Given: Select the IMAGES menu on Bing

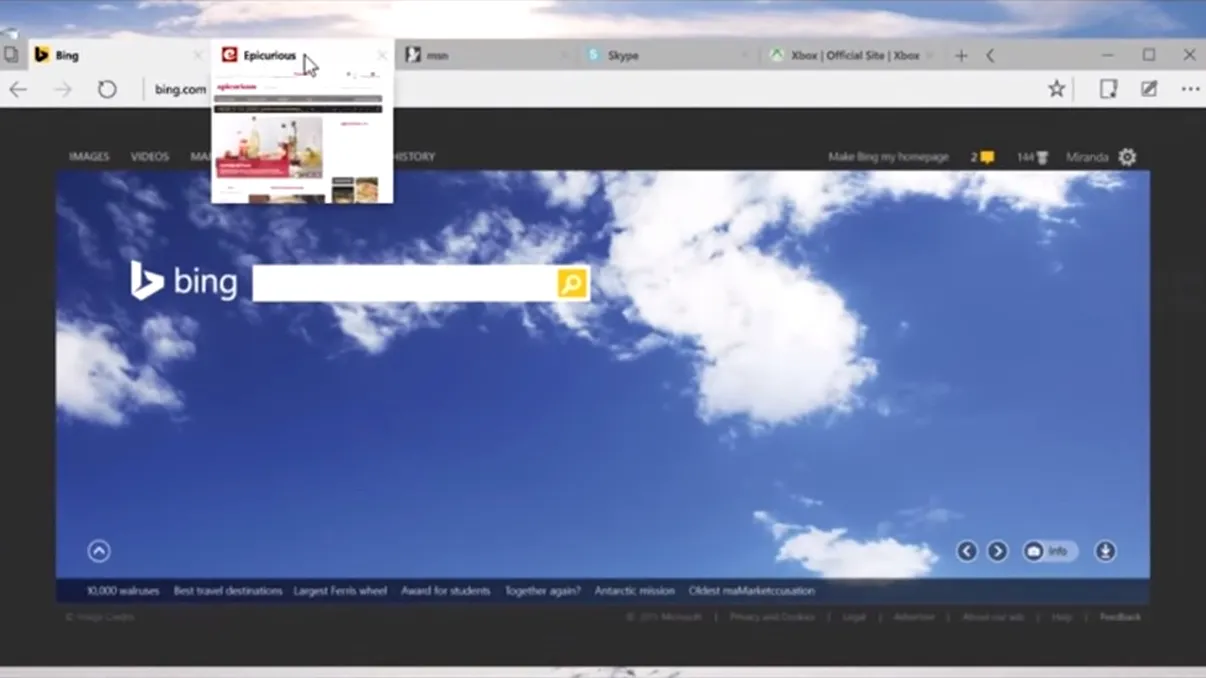Looking at the screenshot, I should click(x=89, y=157).
